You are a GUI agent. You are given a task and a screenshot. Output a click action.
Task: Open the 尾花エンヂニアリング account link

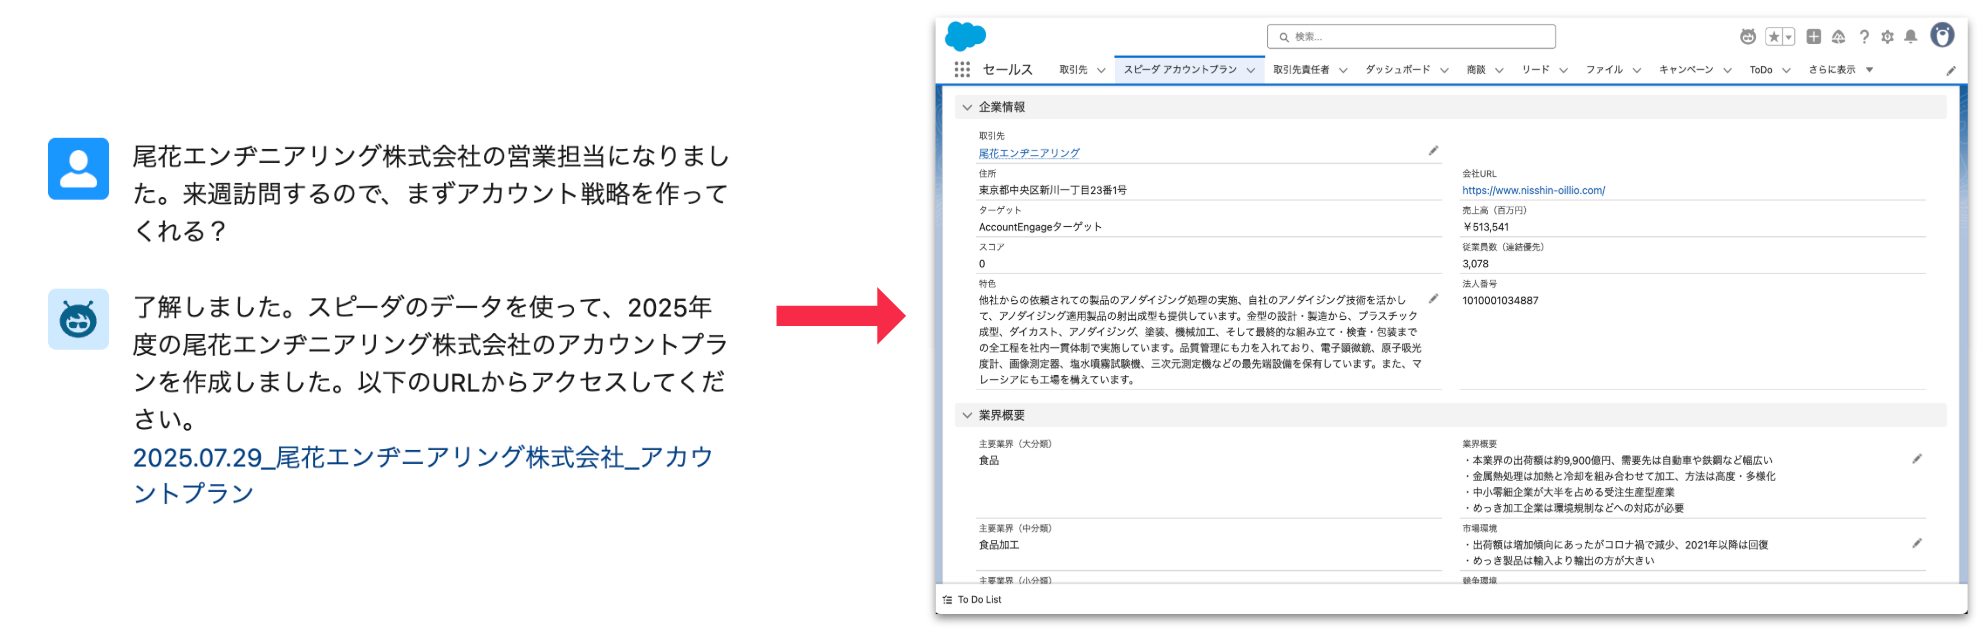pos(1028,153)
